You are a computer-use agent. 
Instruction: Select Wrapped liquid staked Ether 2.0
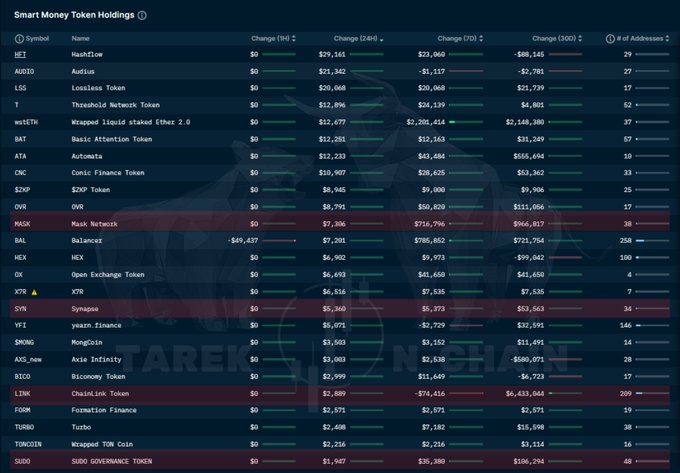click(x=131, y=122)
